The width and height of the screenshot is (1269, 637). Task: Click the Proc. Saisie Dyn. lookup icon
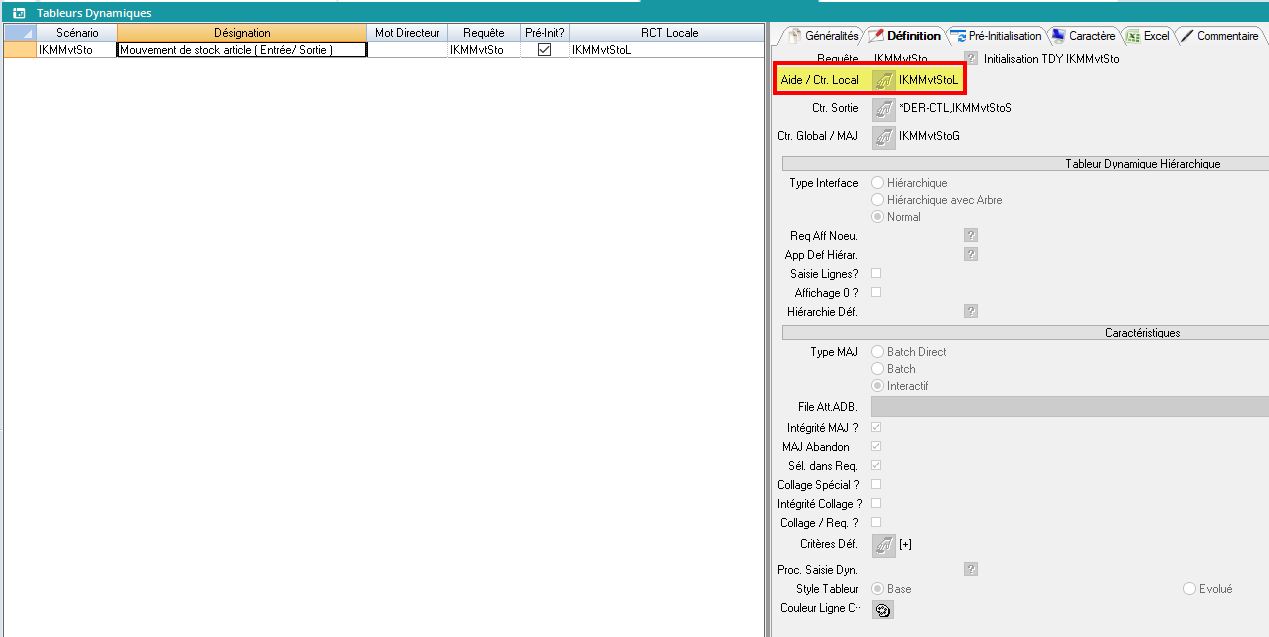(x=970, y=570)
